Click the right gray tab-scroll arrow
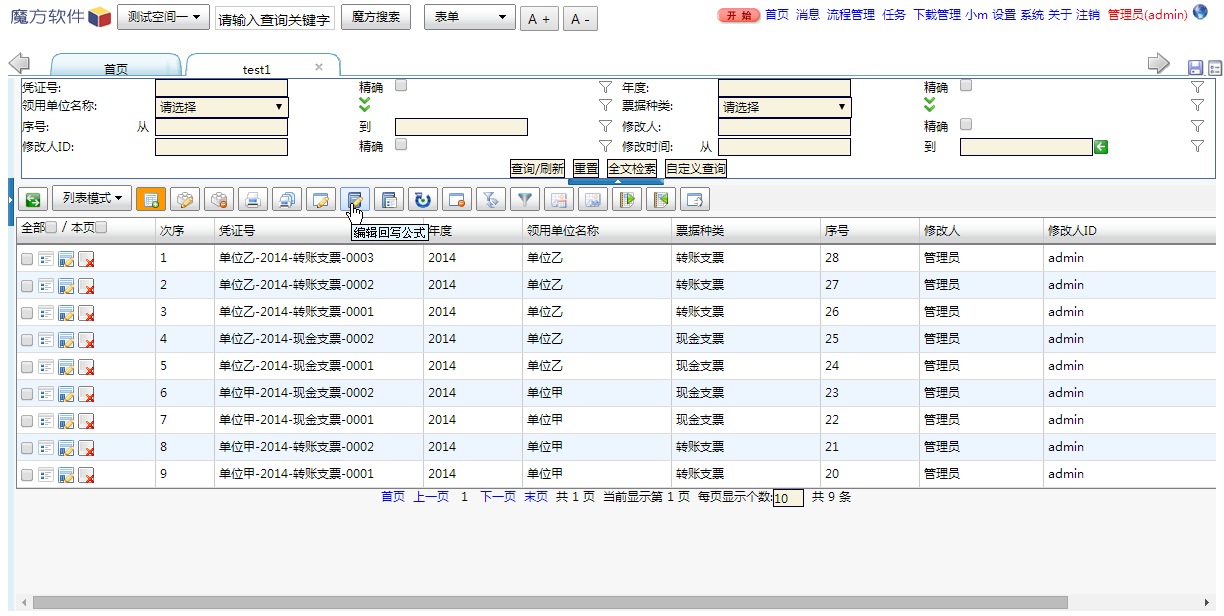The width and height of the screenshot is (1224, 616). (x=1159, y=63)
